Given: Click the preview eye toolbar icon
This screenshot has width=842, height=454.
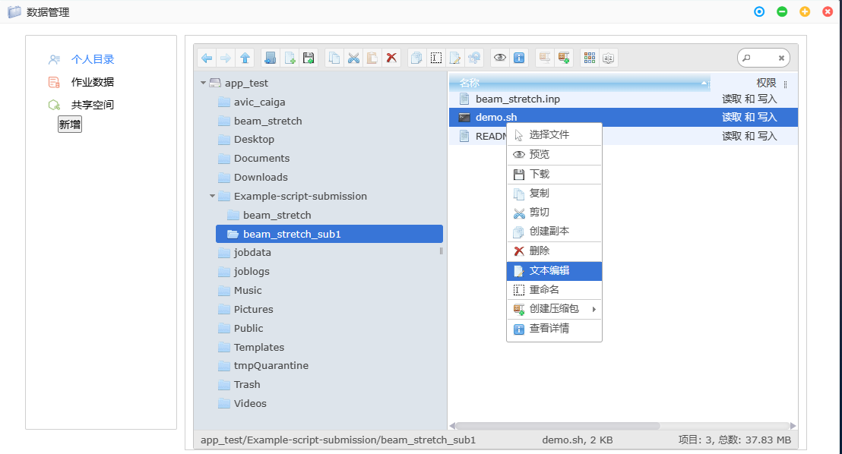Looking at the screenshot, I should (500, 58).
